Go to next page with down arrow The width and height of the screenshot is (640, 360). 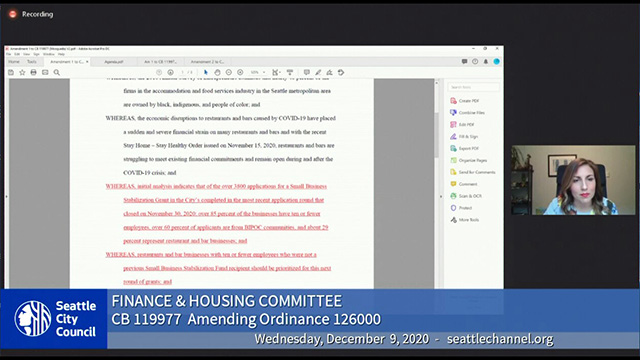coord(170,72)
